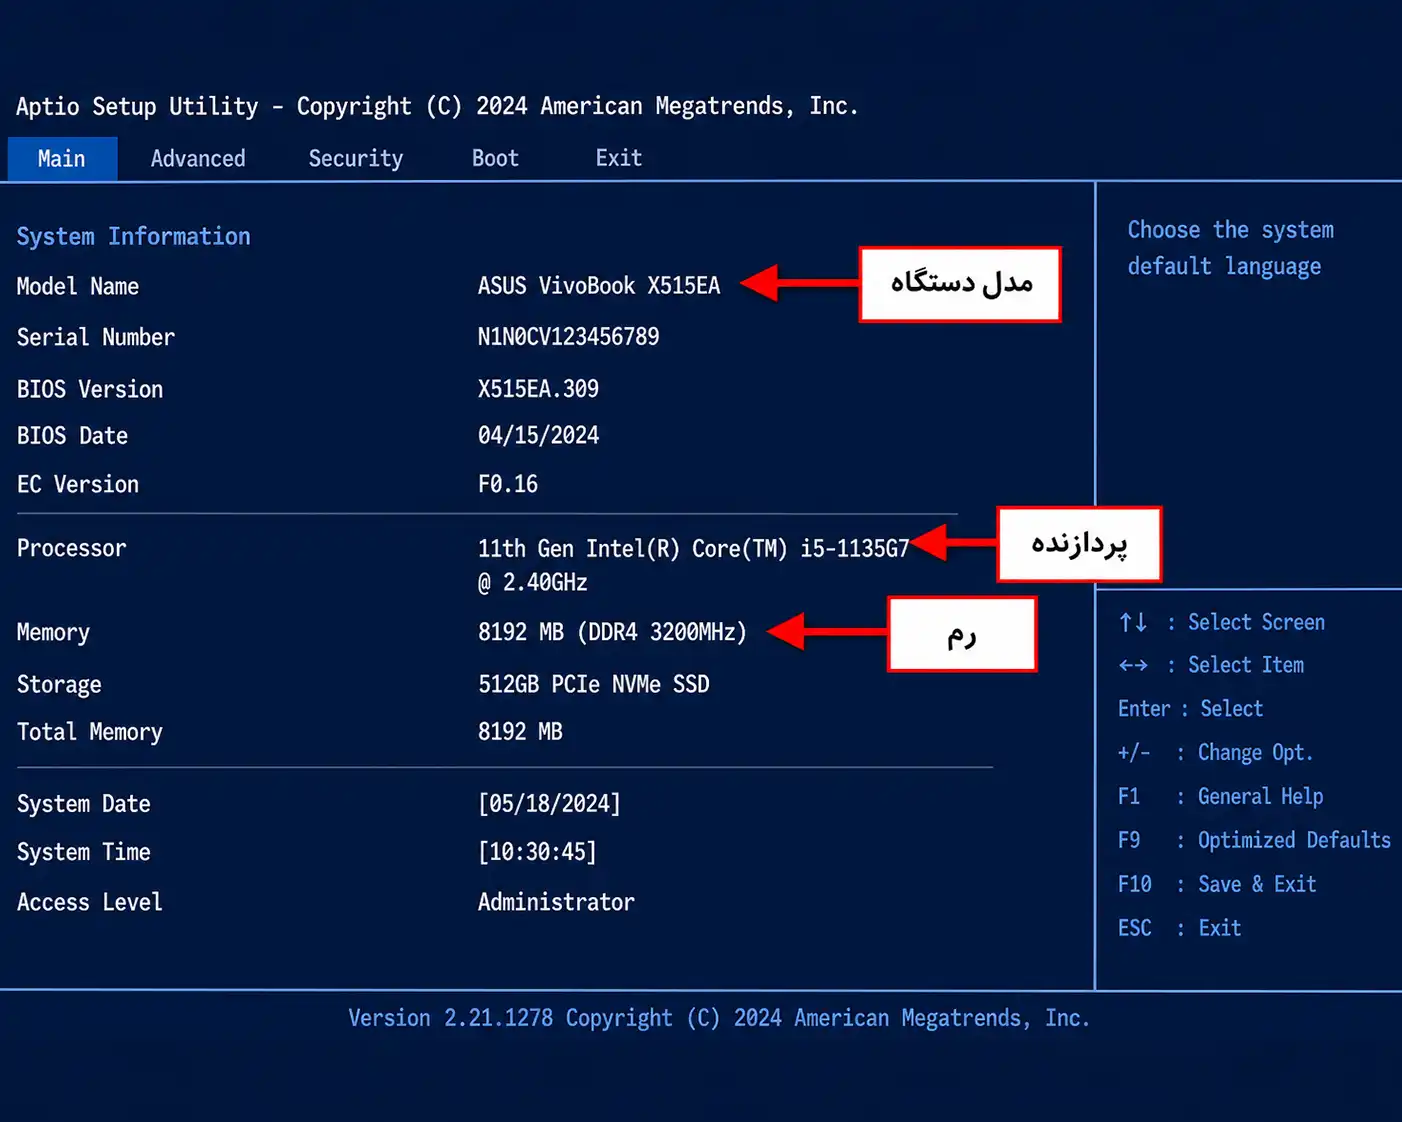Click the 11th Gen Intel Core i5-1135G7 value
Viewport: 1402px width, 1122px height.
pos(694,565)
